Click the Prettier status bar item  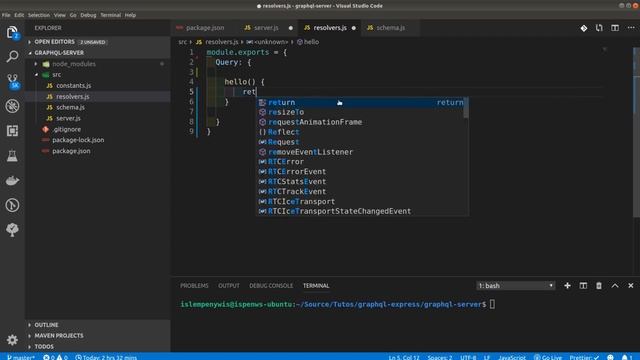pyautogui.click(x=584, y=357)
